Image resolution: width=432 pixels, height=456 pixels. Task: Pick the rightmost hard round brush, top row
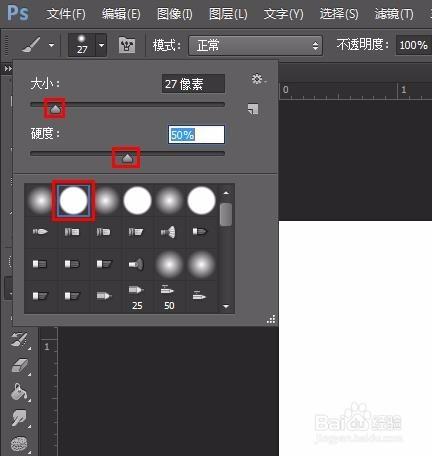pos(201,200)
